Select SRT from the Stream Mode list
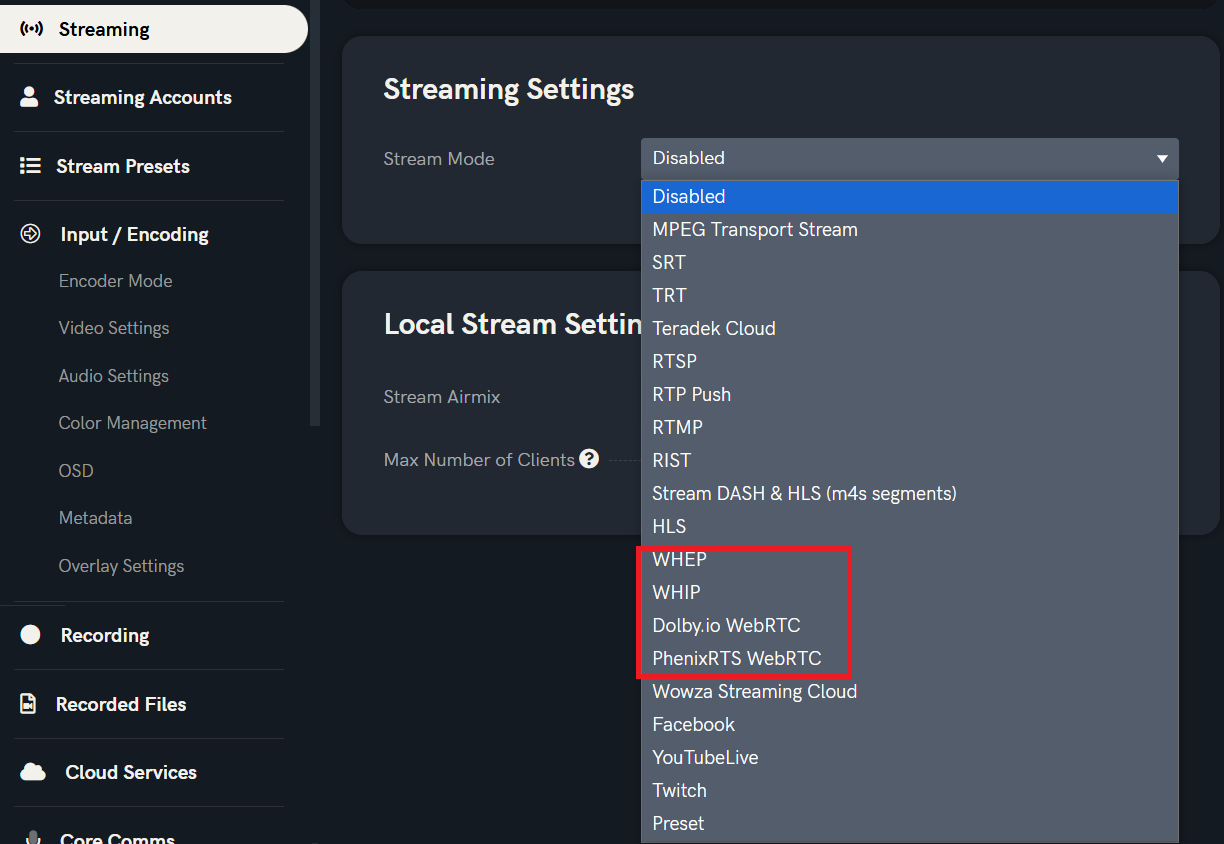The height and width of the screenshot is (844, 1224). 669,262
